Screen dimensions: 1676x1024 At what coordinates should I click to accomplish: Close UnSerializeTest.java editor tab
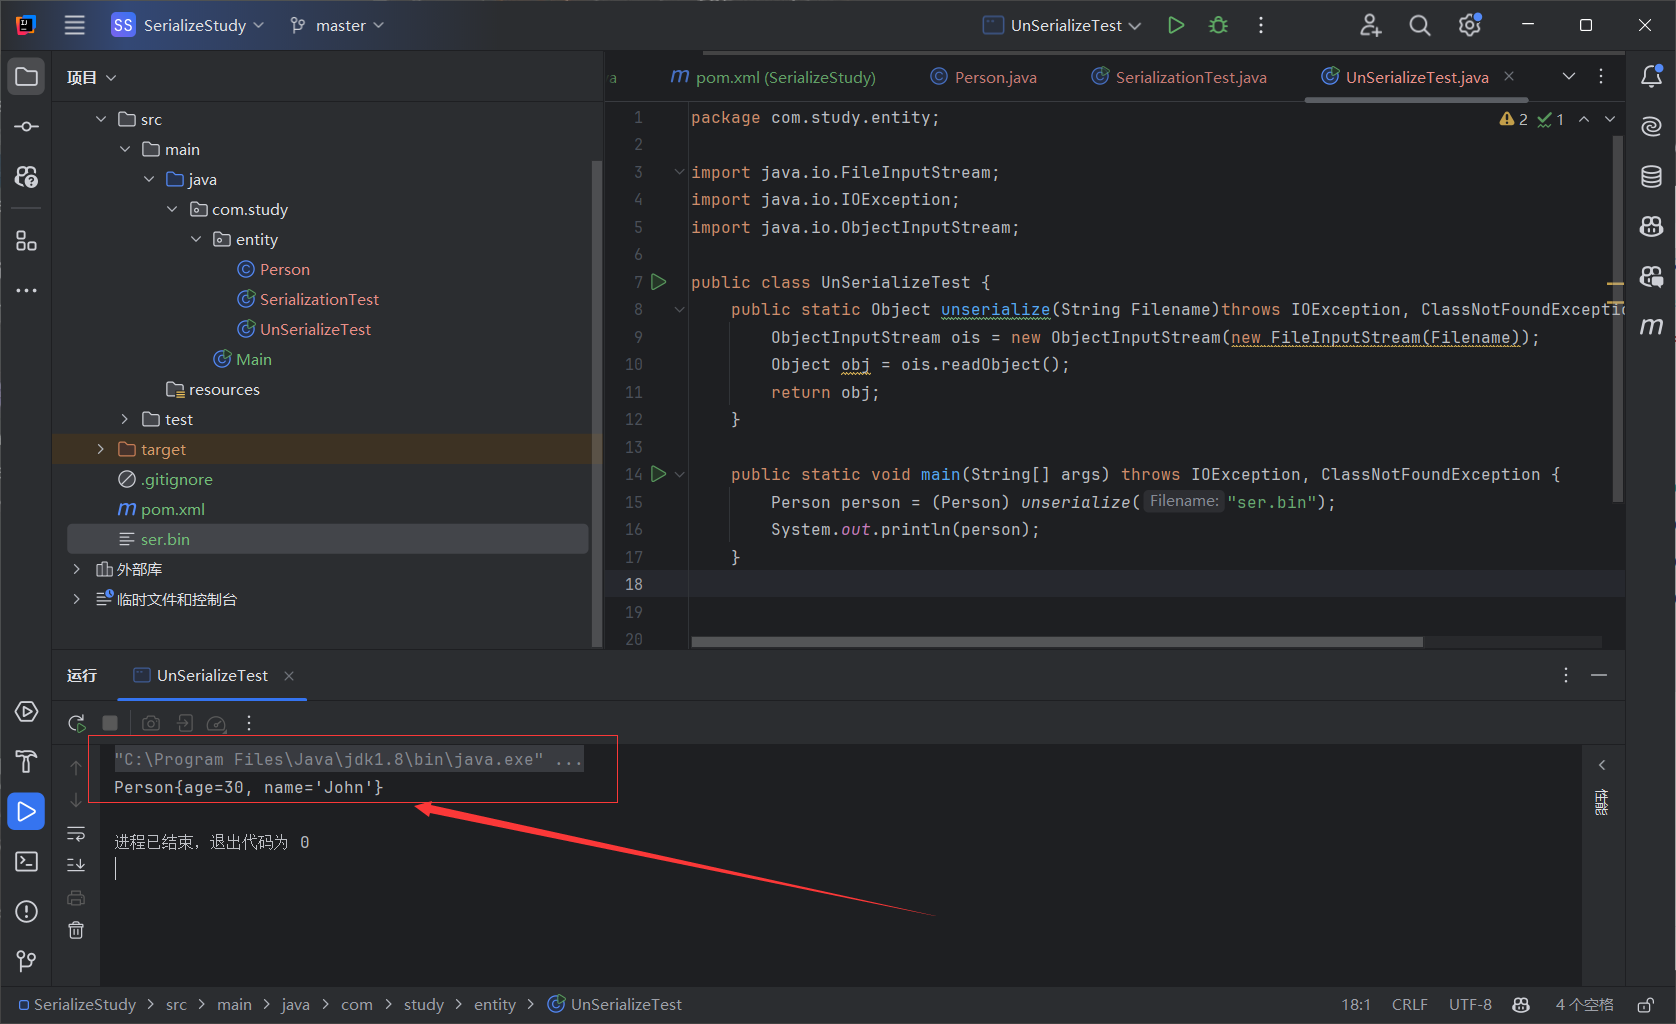[1509, 77]
